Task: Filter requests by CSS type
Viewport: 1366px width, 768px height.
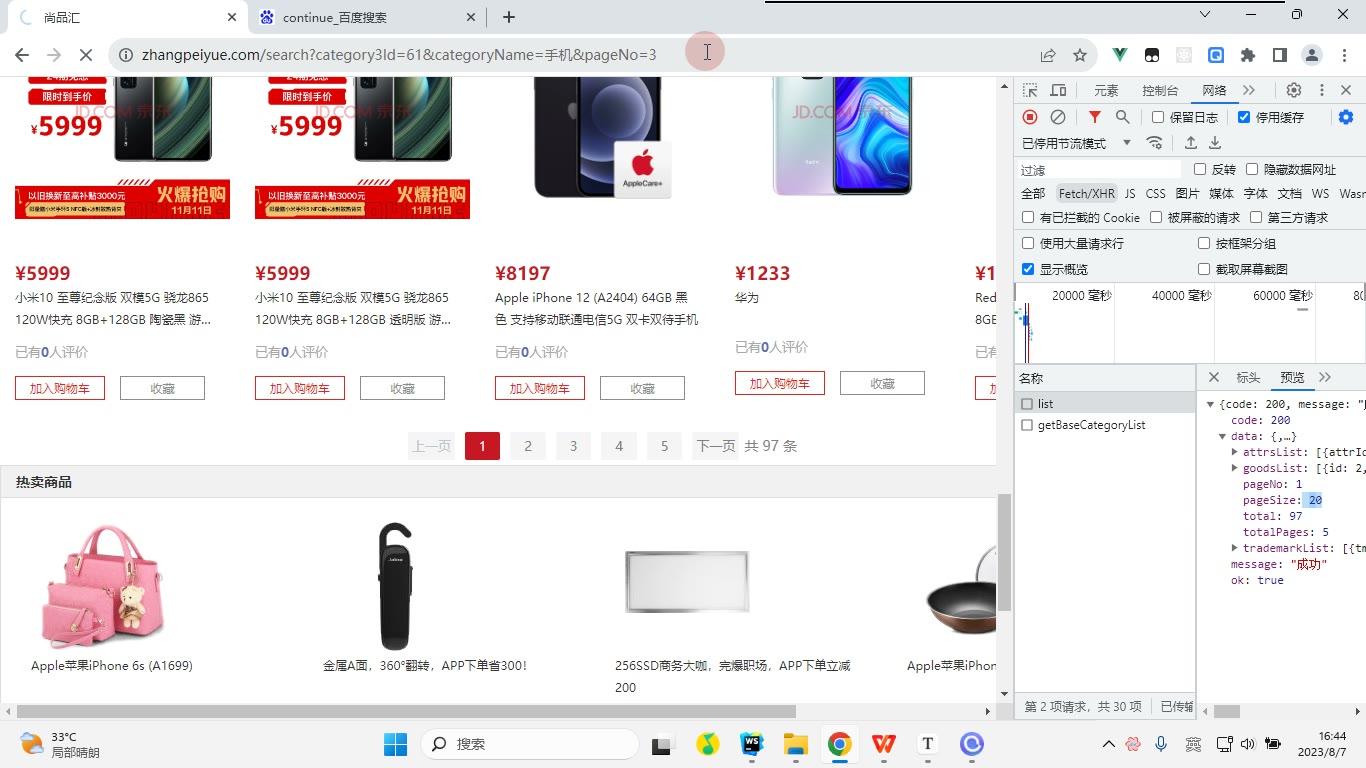Action: click(1155, 193)
